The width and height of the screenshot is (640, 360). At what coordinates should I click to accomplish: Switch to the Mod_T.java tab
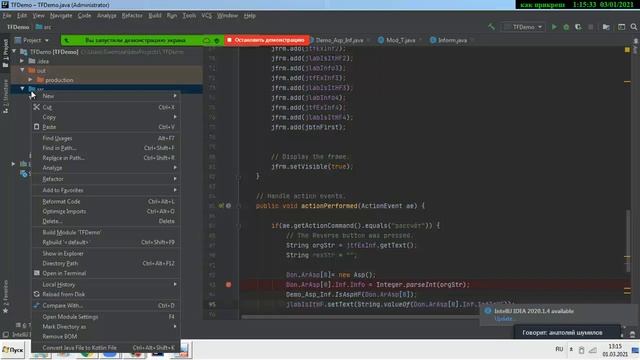(400, 40)
